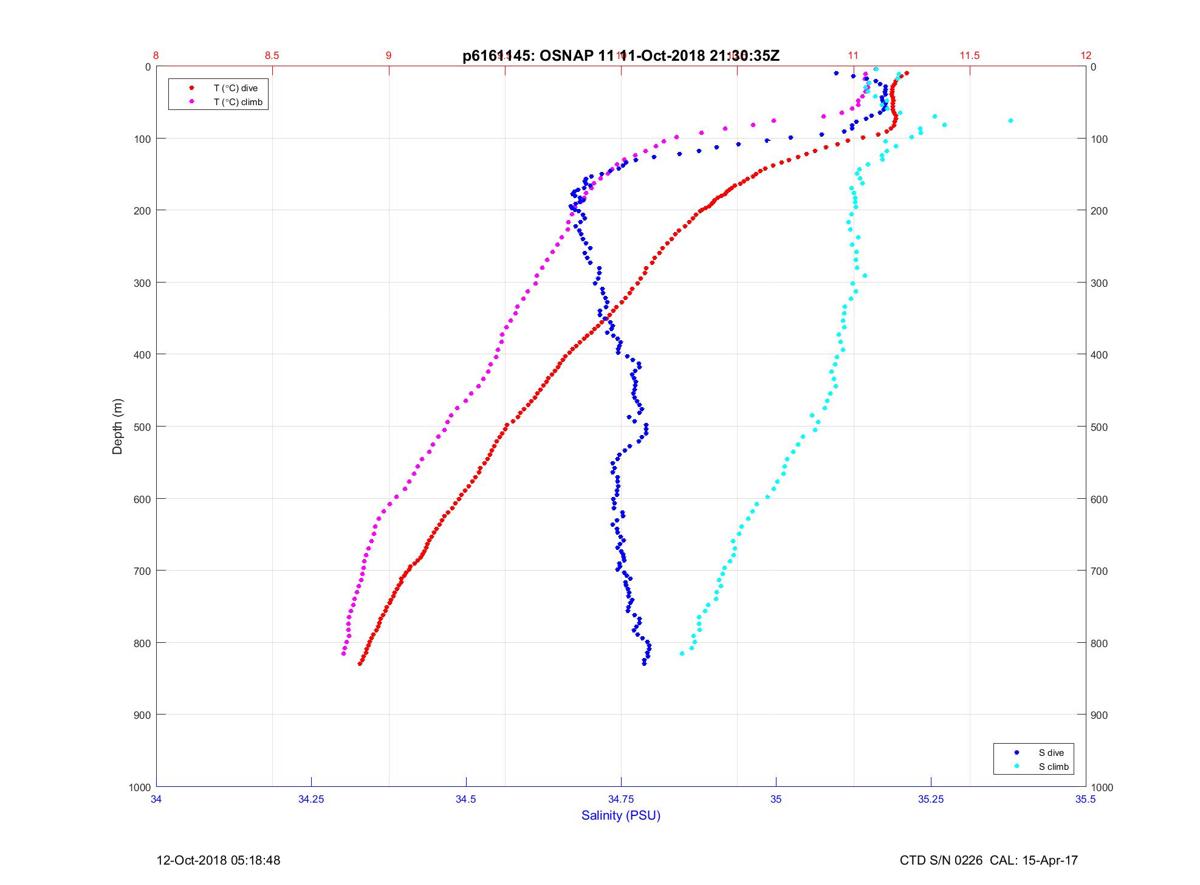The image size is (1200, 885).
Task: Click '900' on the left depth axis
Action: (141, 715)
